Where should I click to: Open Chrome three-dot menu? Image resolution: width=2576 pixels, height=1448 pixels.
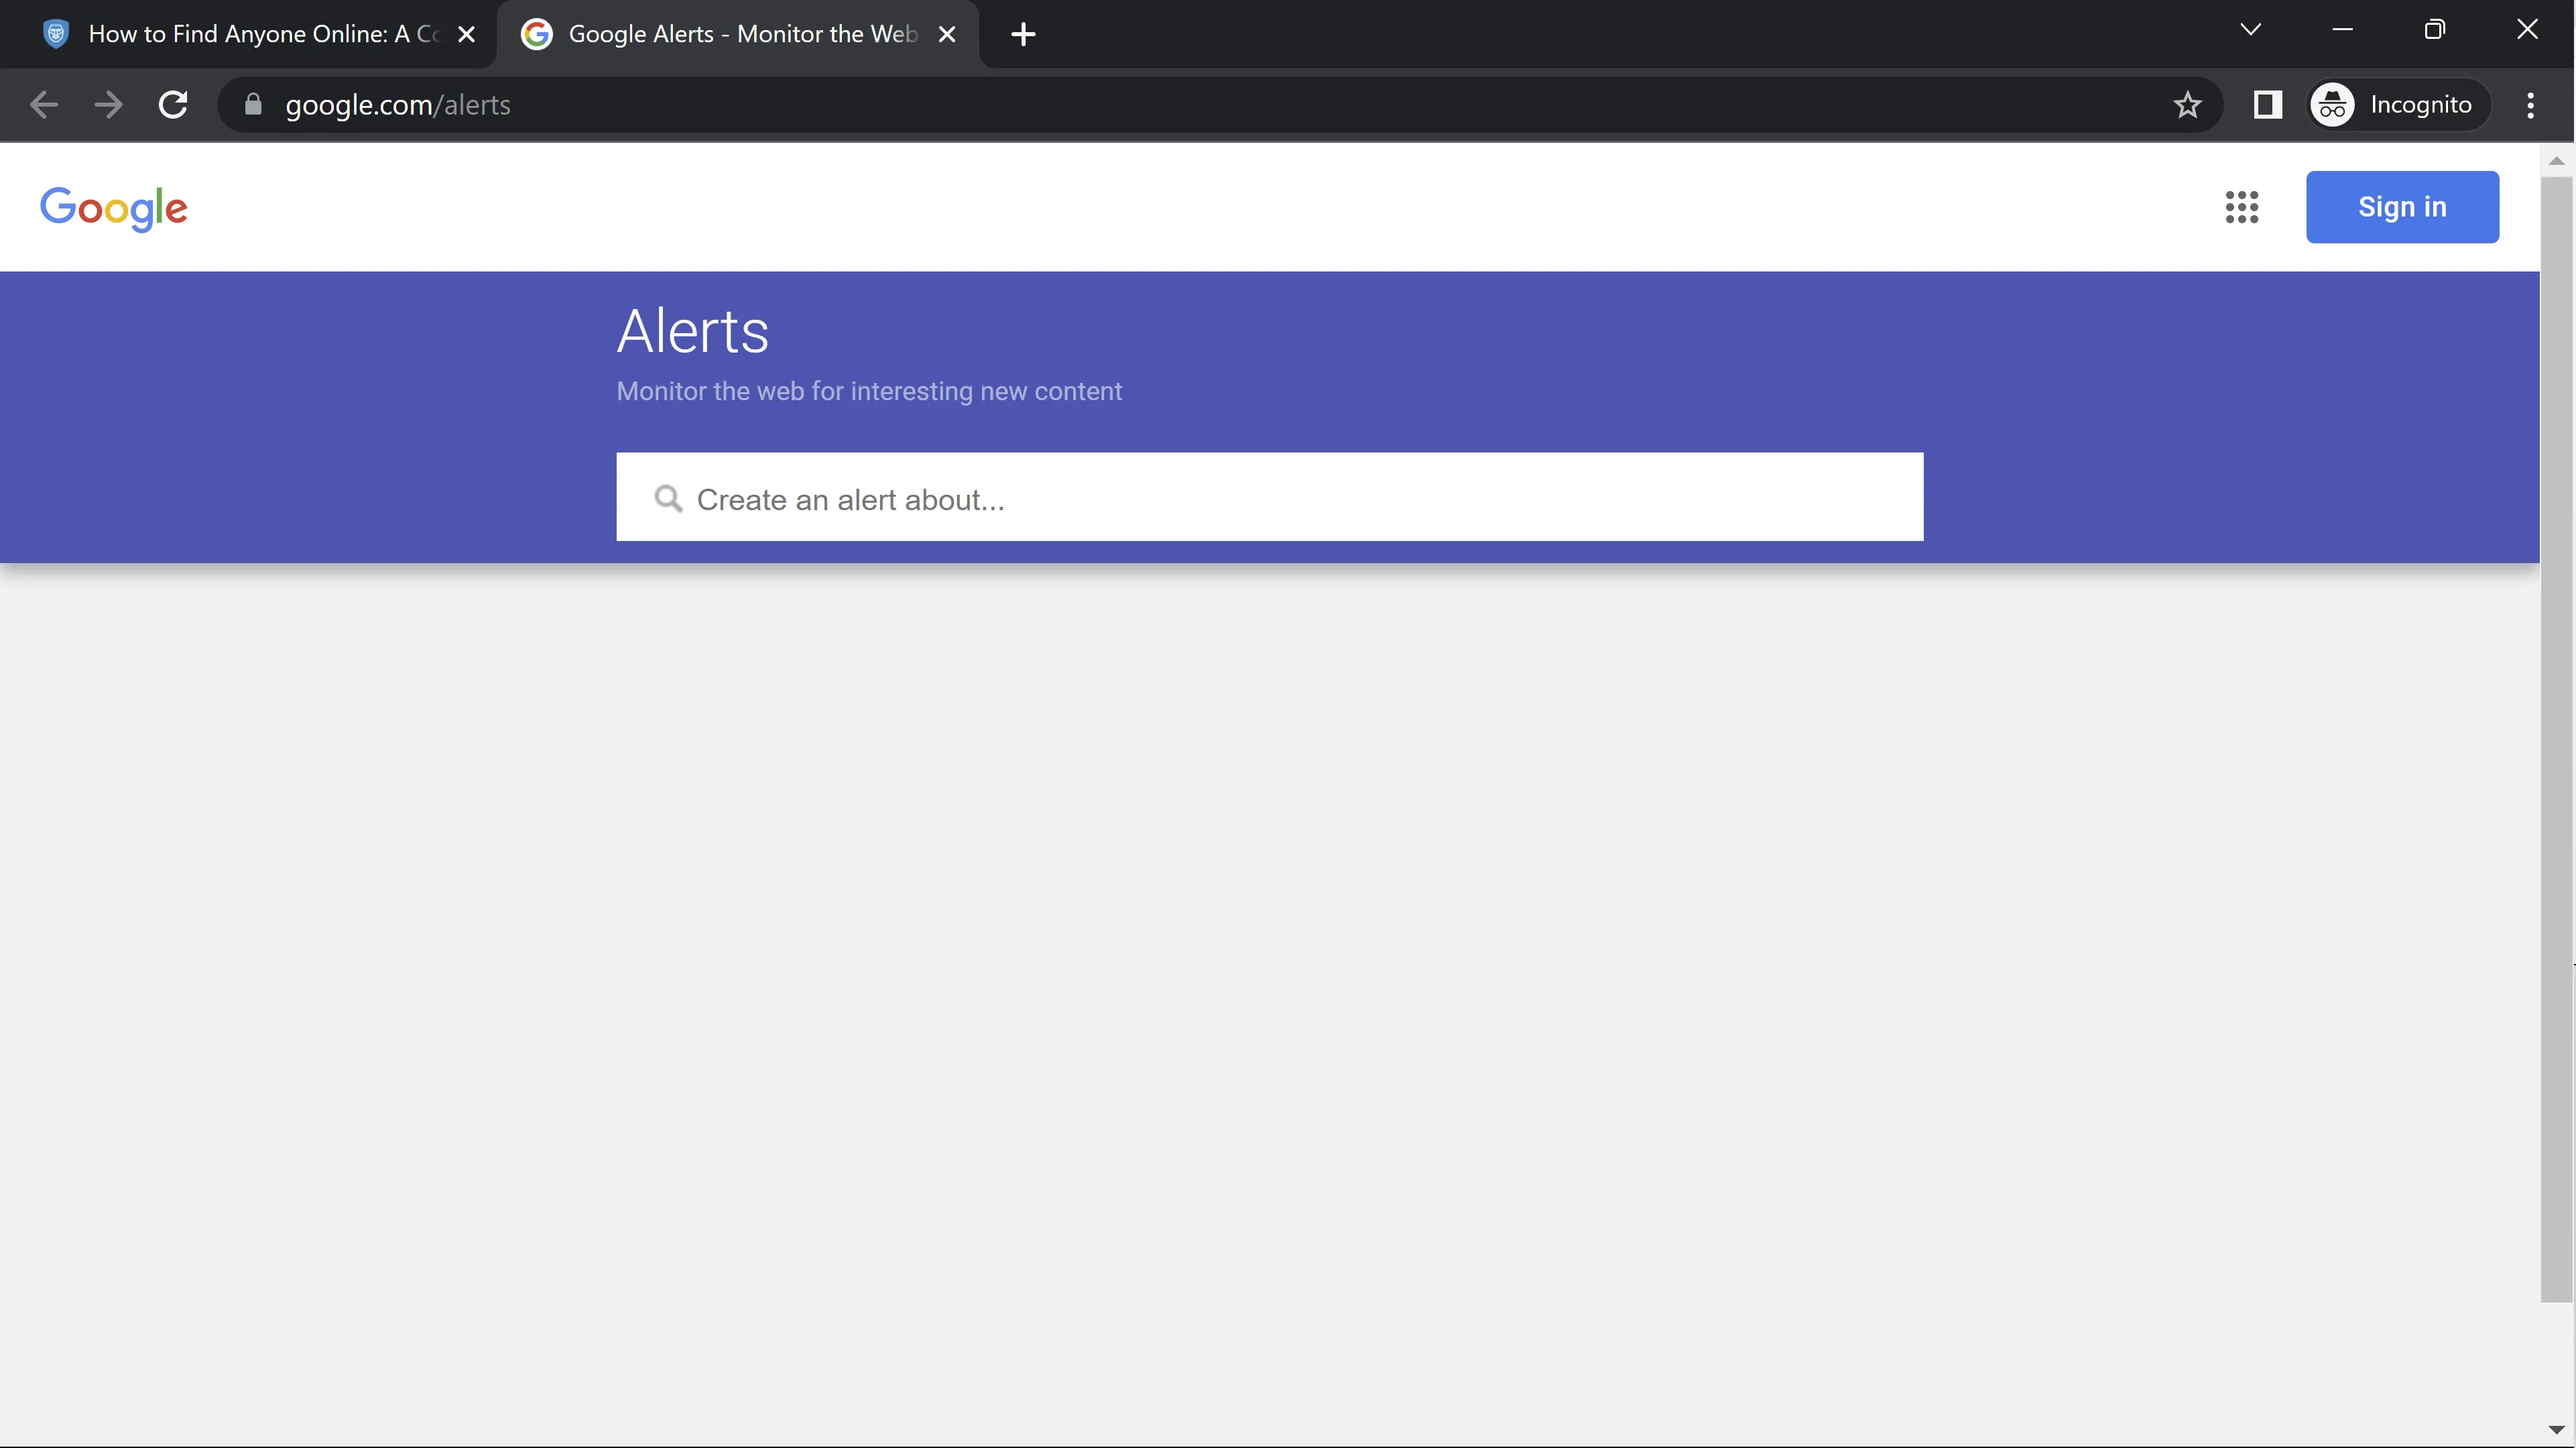tap(2530, 105)
